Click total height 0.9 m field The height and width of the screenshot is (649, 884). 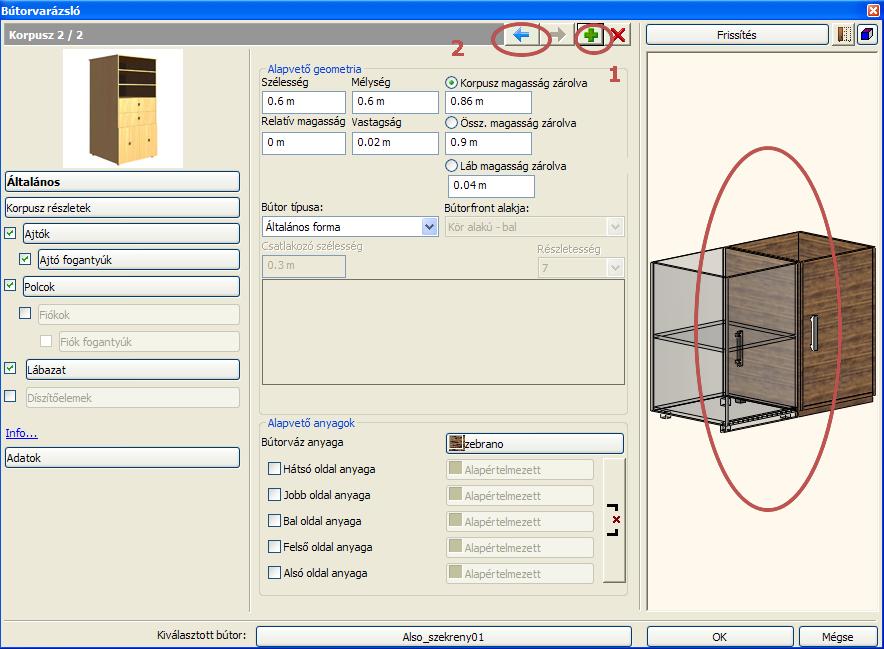pos(488,143)
